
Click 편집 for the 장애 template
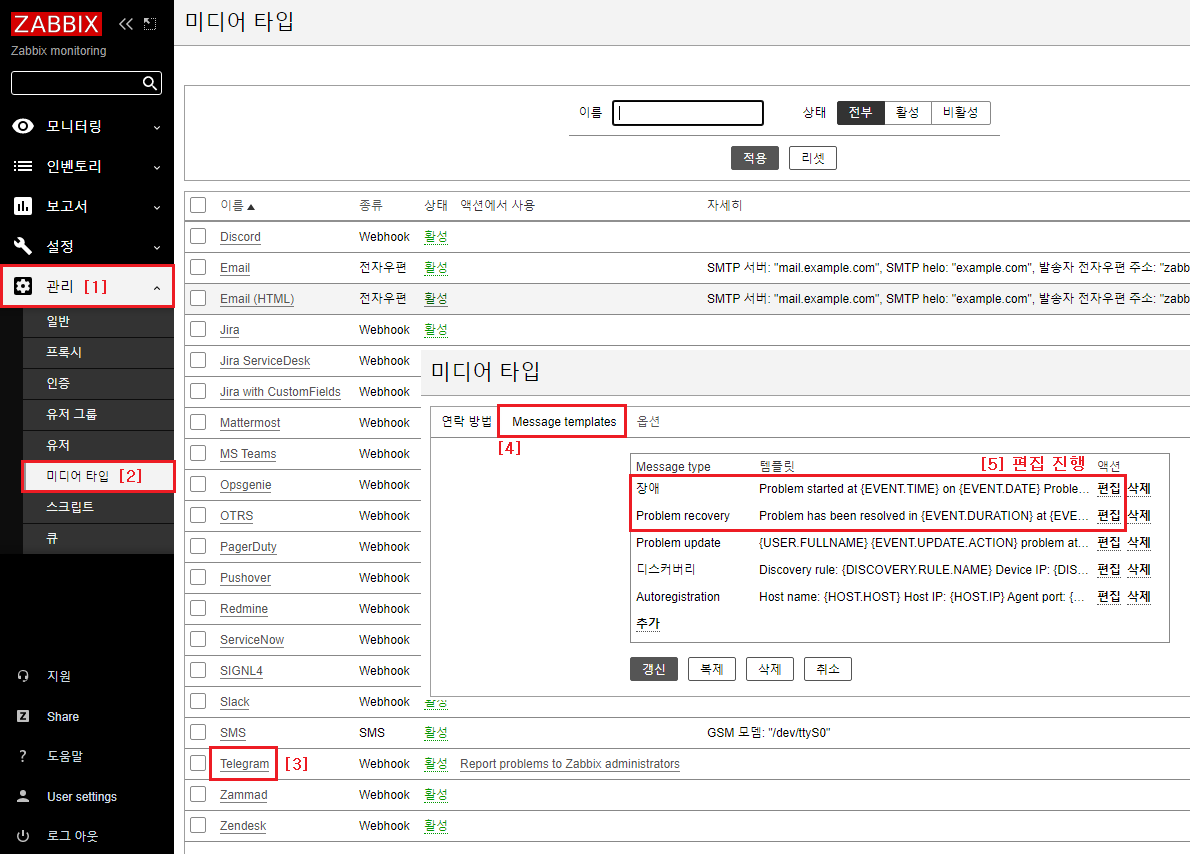1109,488
